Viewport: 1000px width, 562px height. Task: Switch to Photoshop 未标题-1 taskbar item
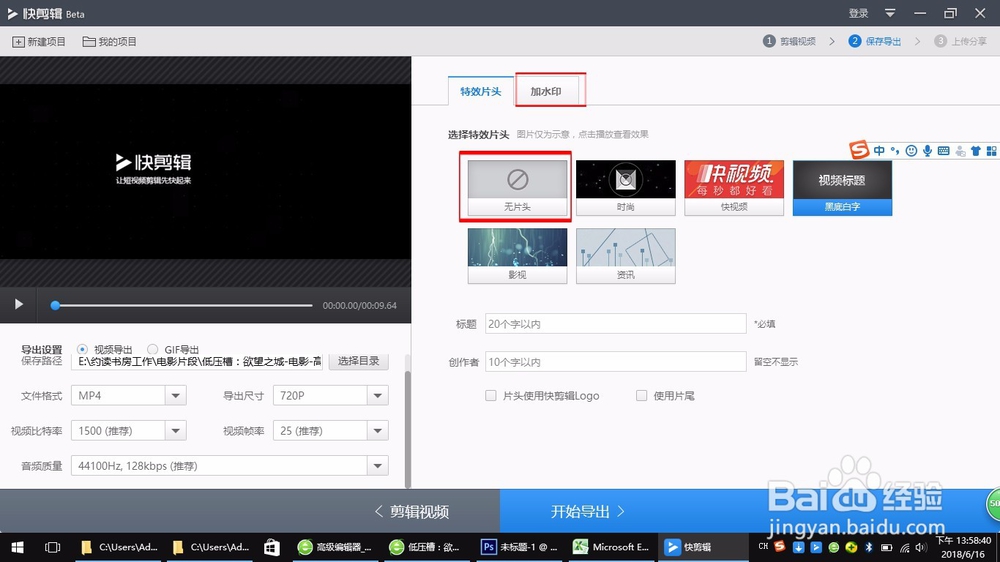(520, 547)
